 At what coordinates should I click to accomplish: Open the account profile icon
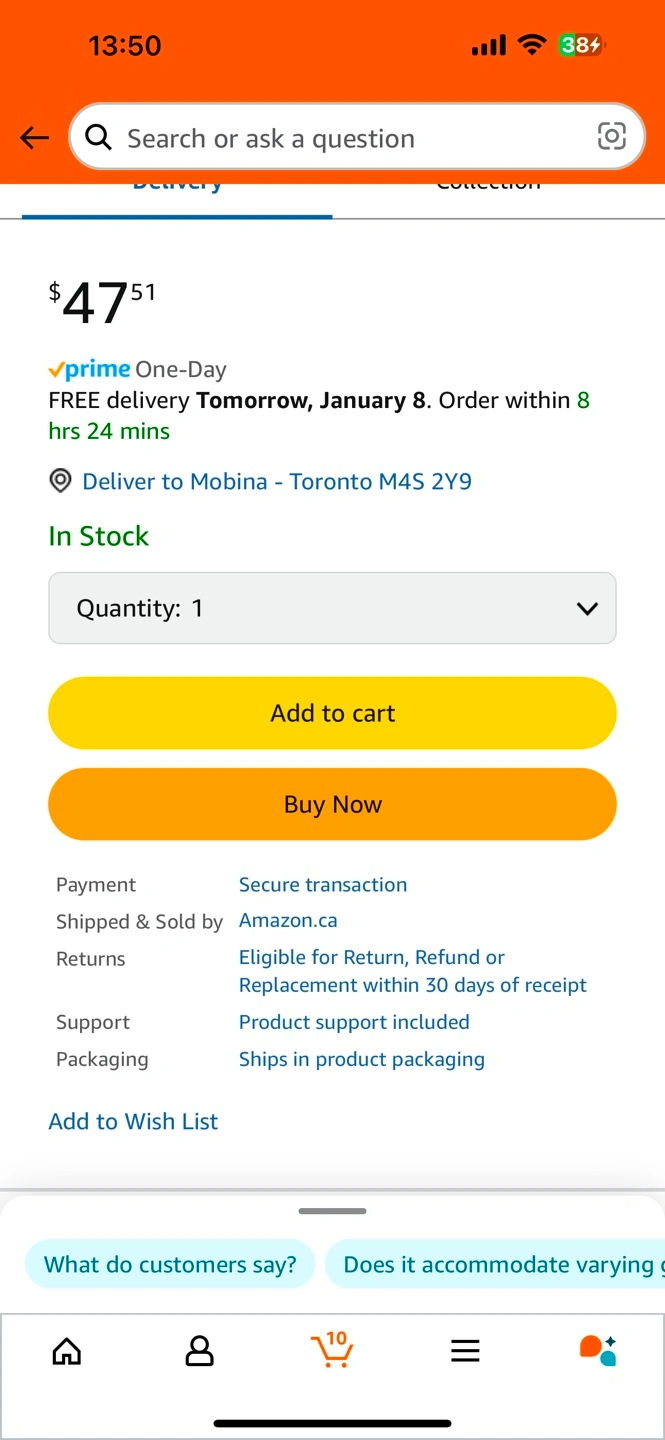tap(200, 1352)
